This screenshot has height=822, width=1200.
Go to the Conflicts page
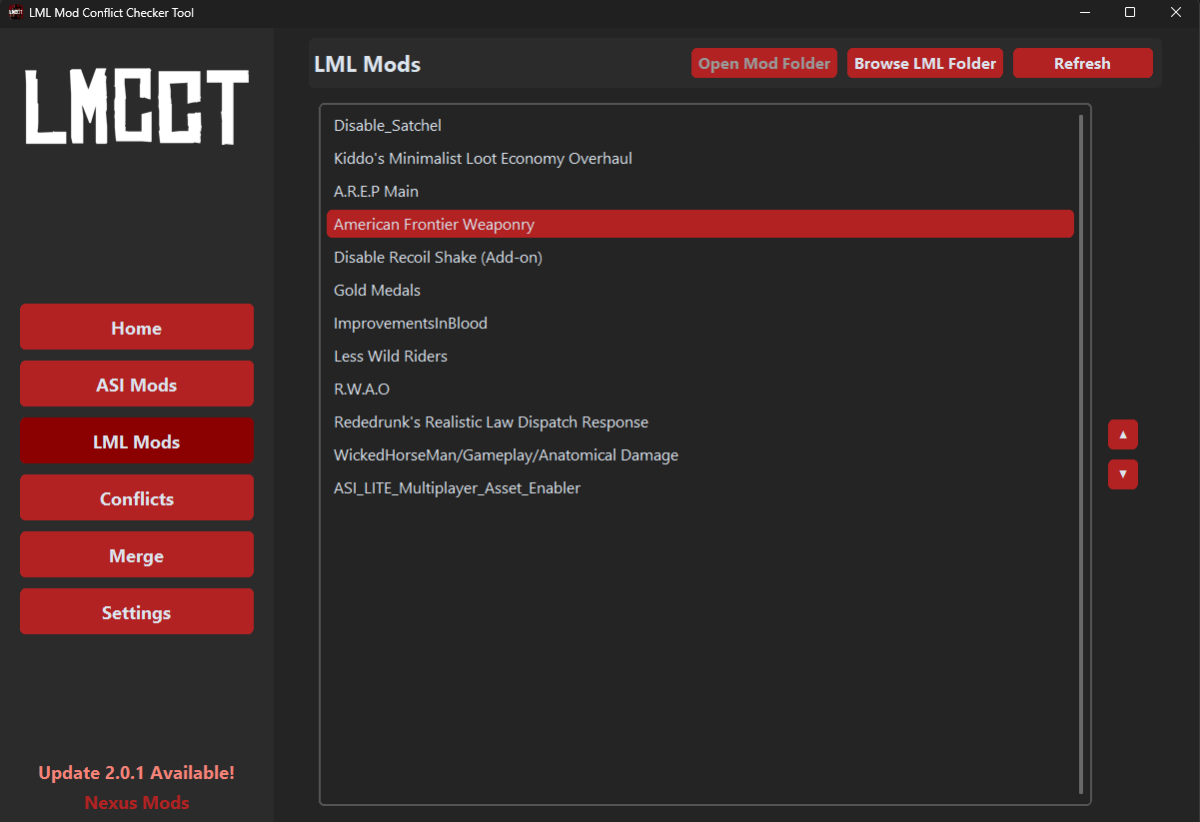pyautogui.click(x=136, y=499)
